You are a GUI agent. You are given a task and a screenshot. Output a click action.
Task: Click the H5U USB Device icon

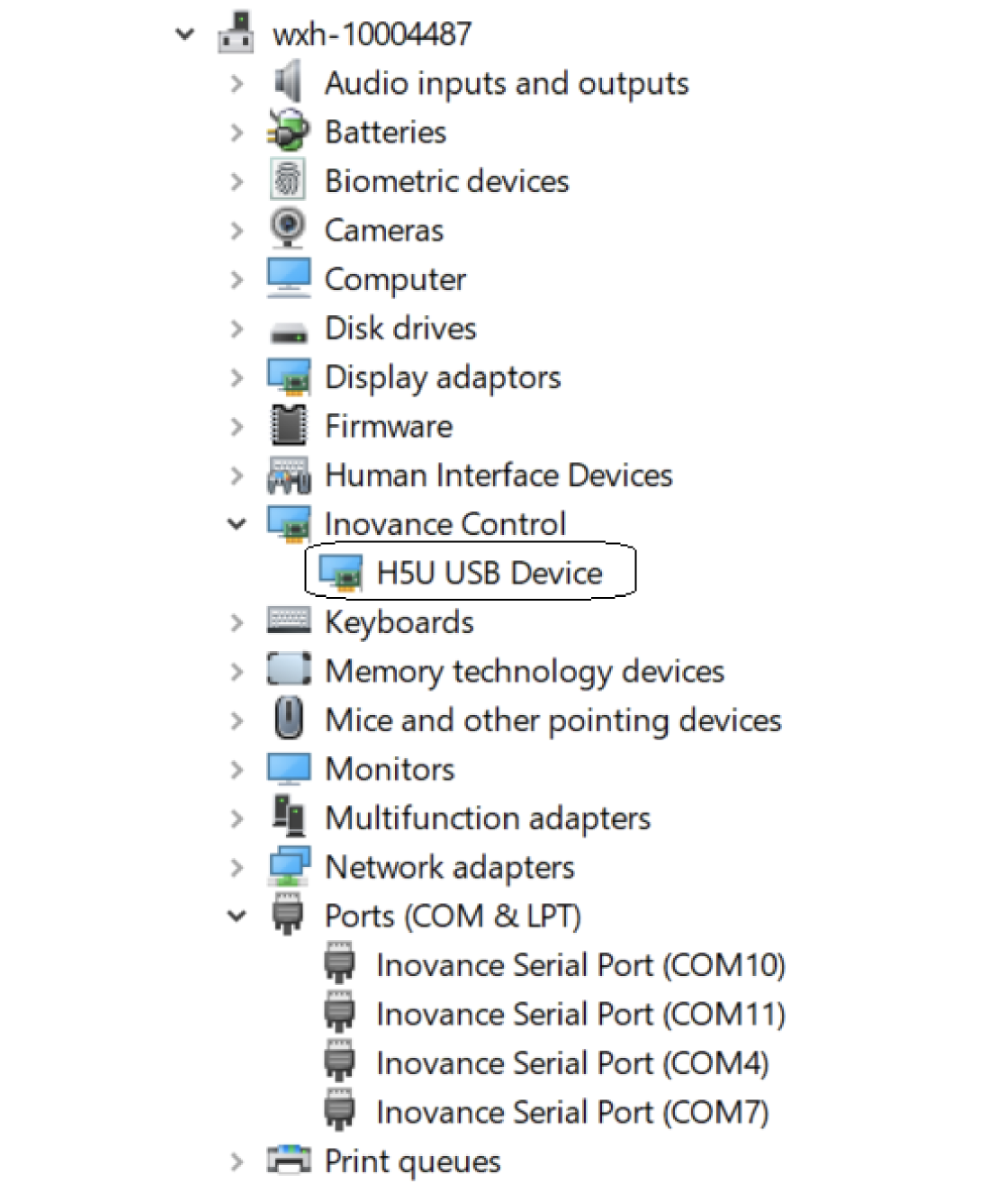(x=340, y=572)
